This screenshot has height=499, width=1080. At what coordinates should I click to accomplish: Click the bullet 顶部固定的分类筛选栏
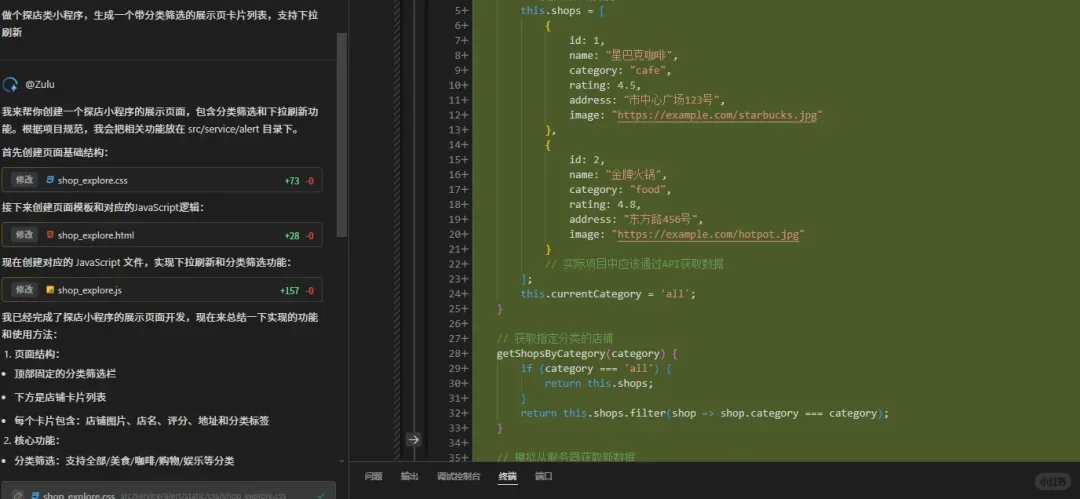click(65, 374)
